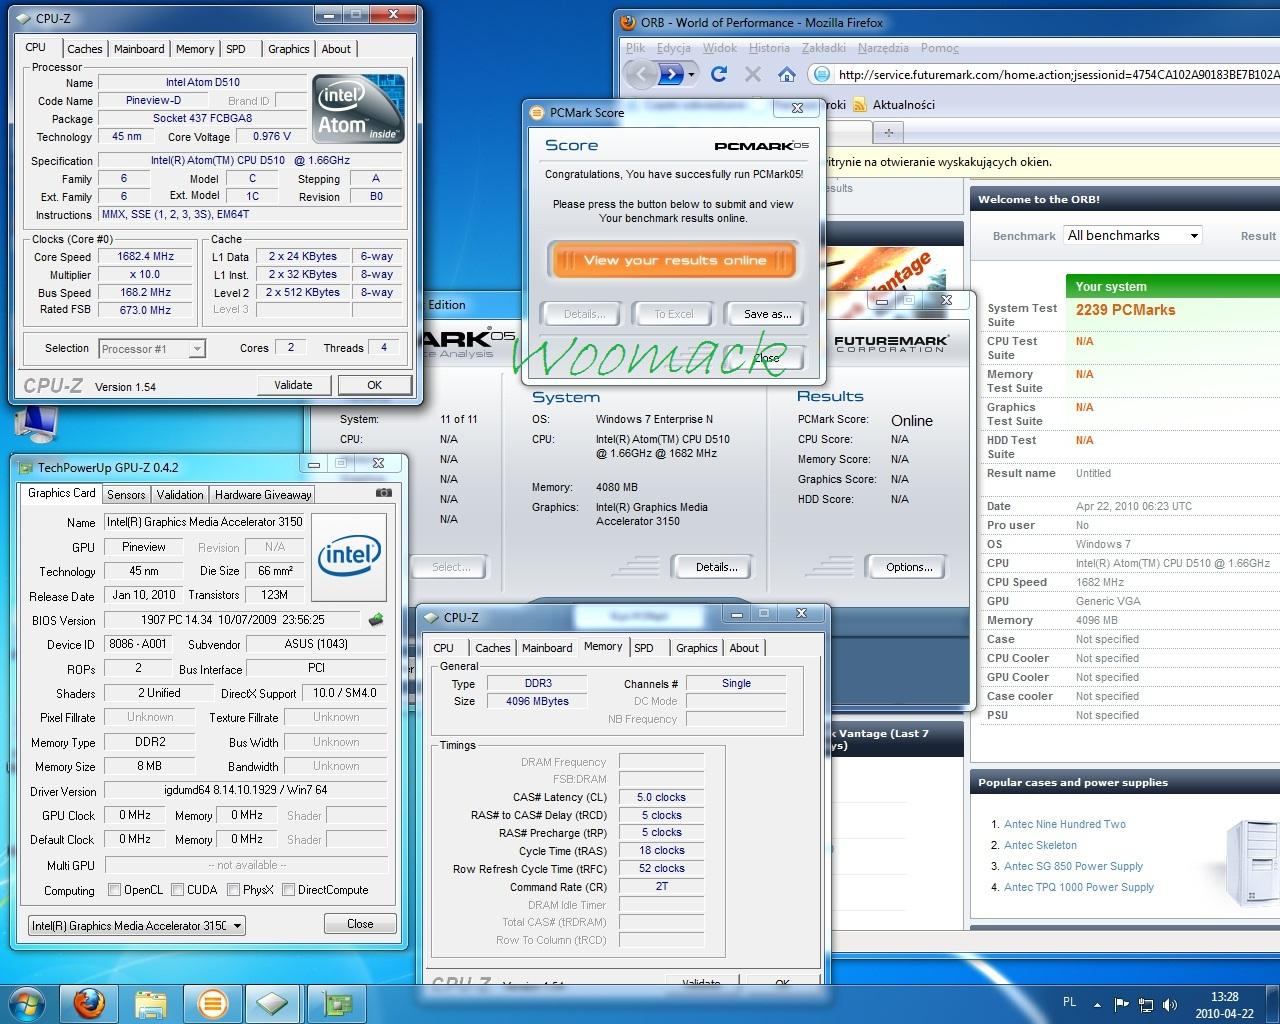Open the SPD tab in top CPU-Z
Viewport: 1280px width, 1024px height.
point(236,49)
